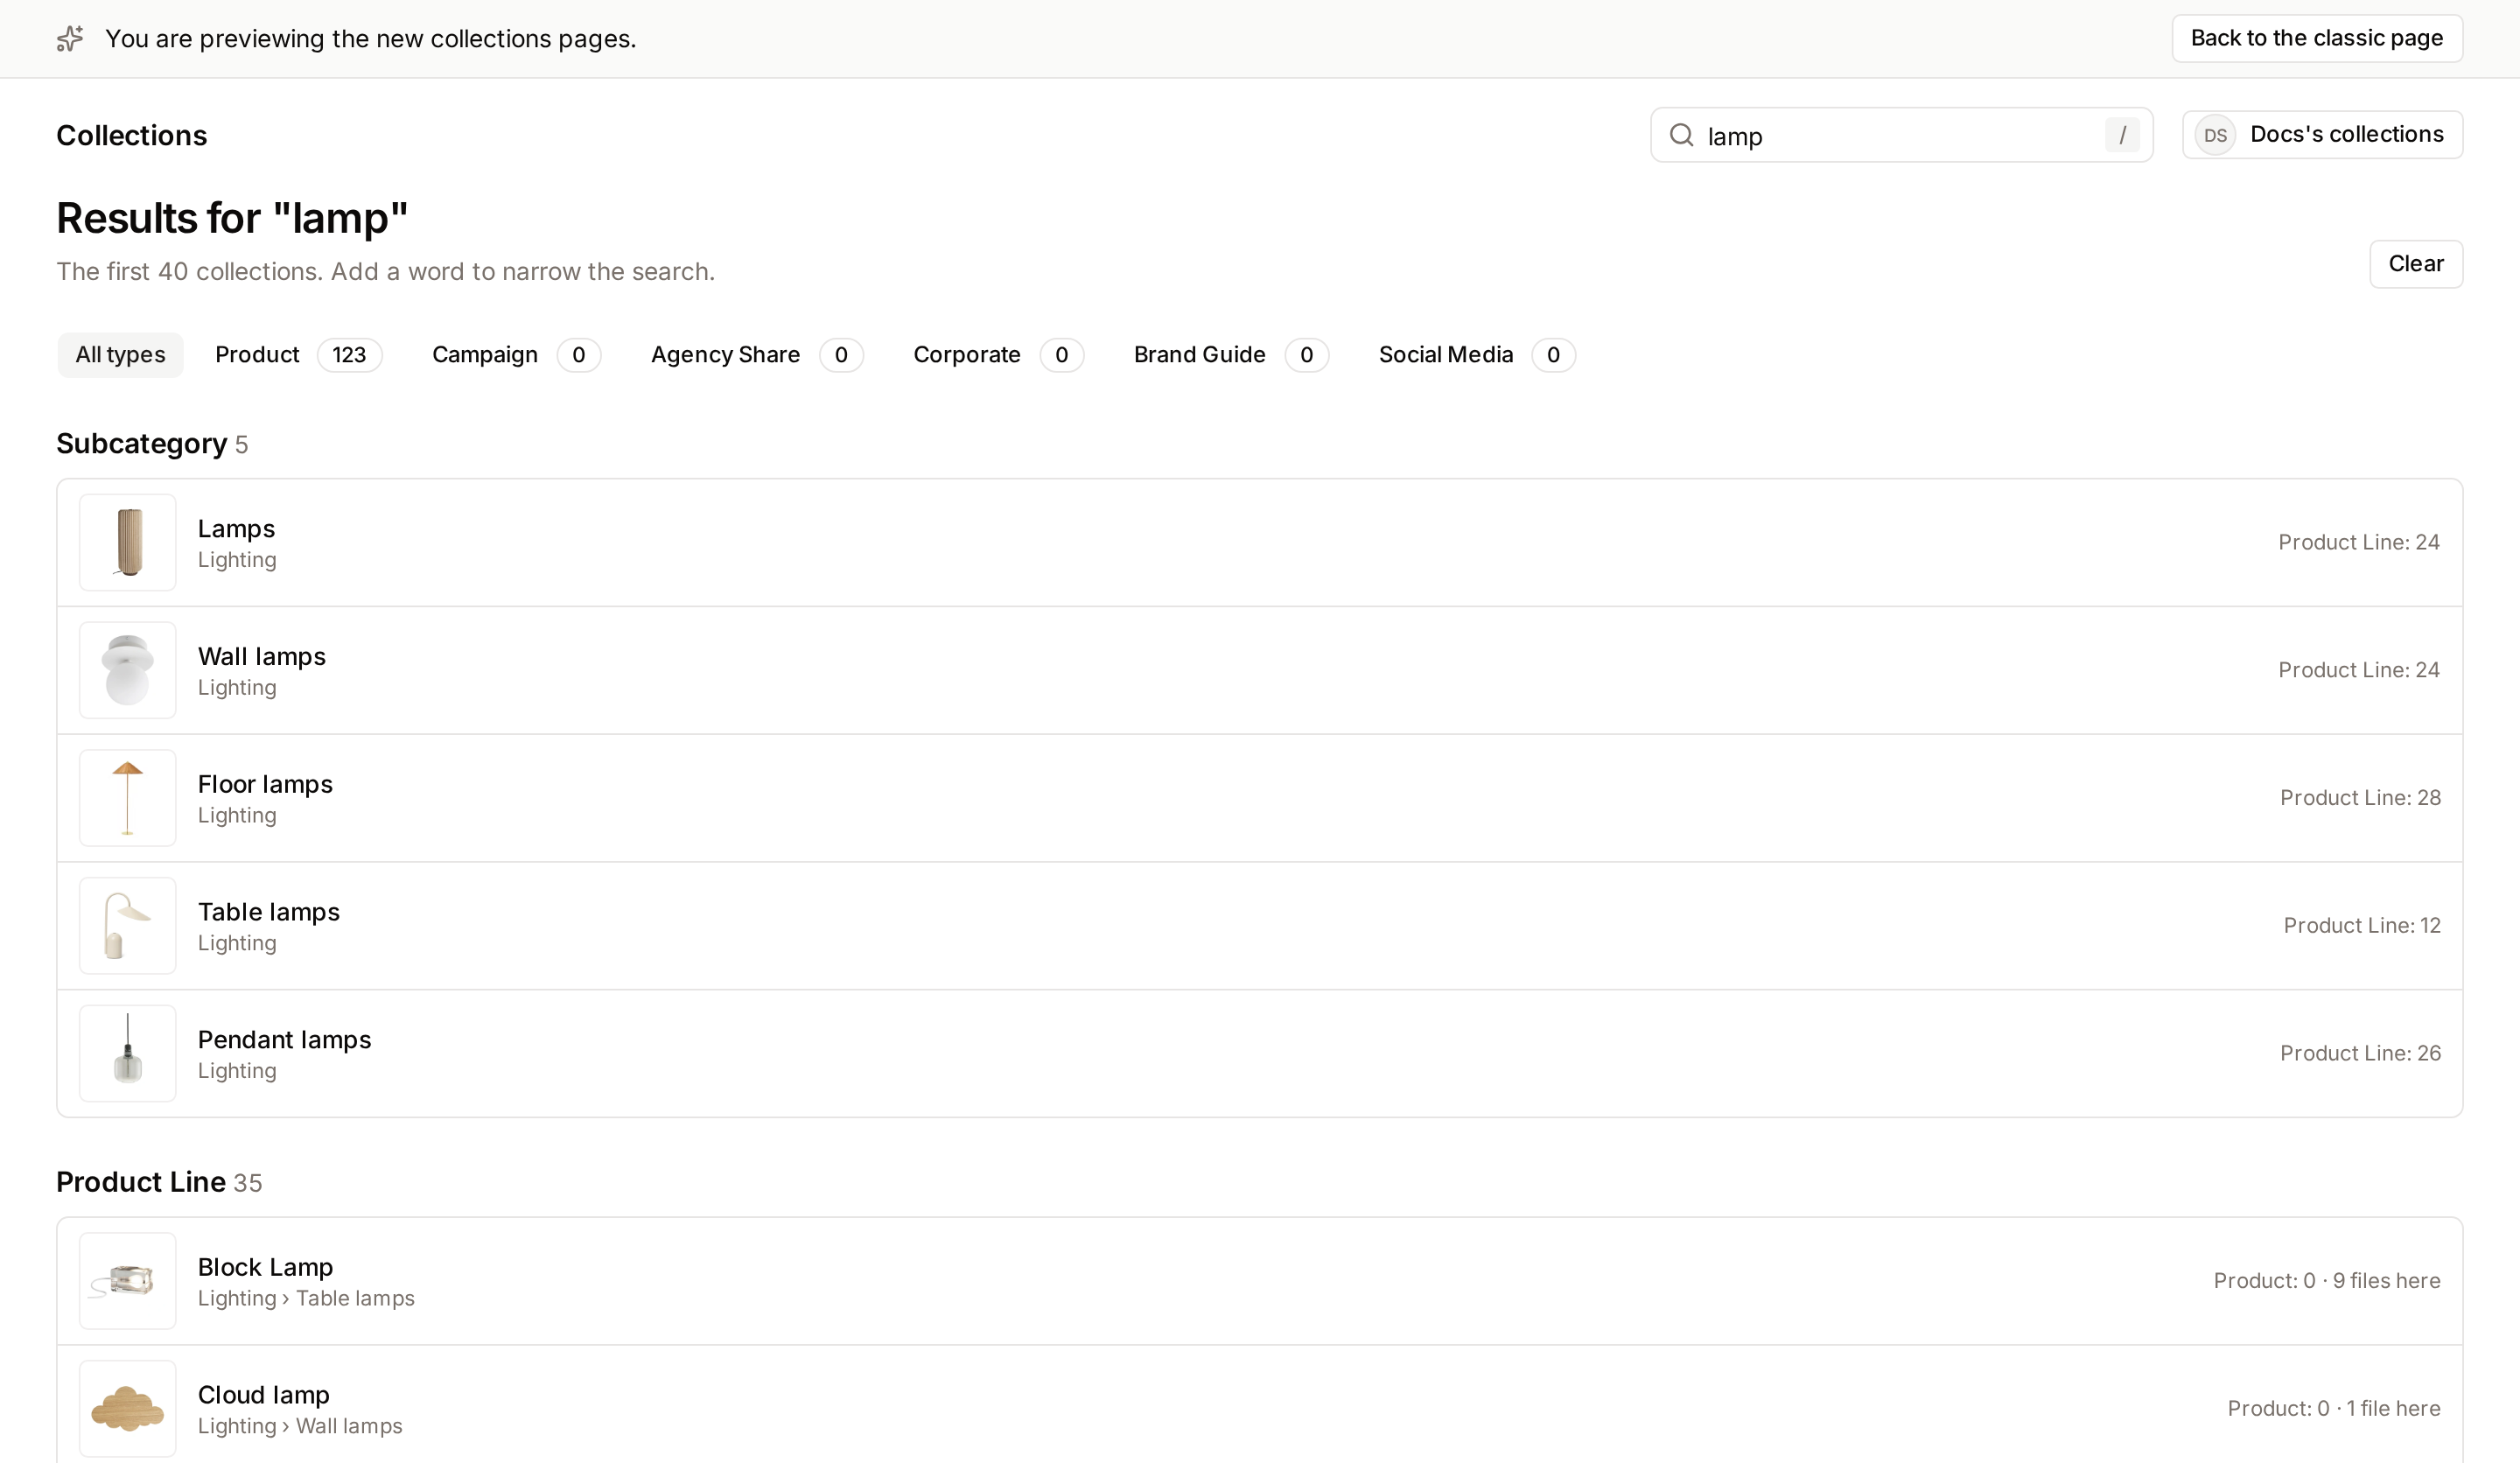Open the Cloud lamp thumbnail image

pos(128,1410)
